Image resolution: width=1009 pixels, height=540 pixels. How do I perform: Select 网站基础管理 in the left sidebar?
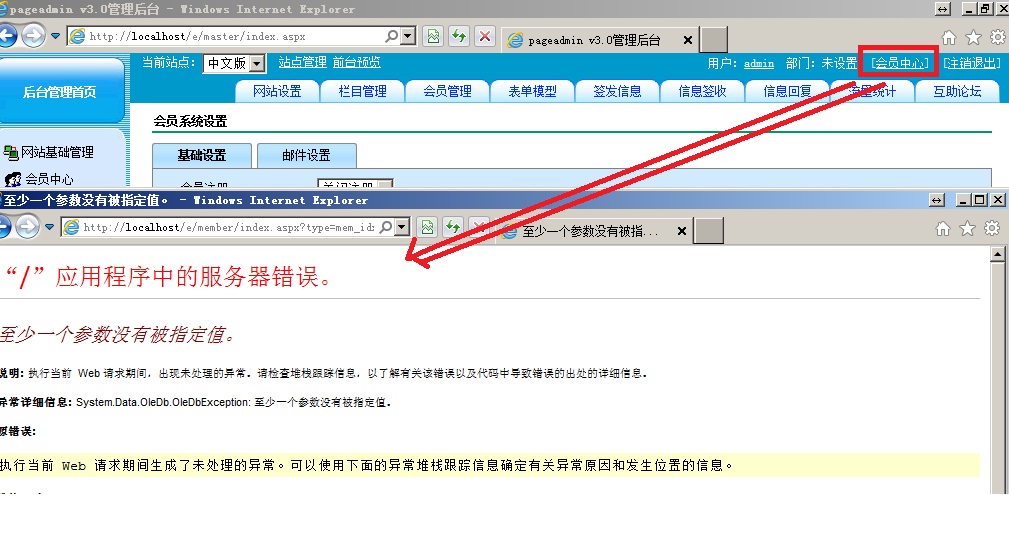pos(57,152)
